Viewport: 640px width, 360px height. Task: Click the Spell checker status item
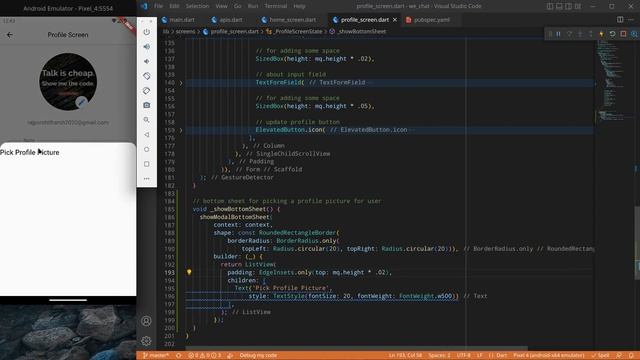(x=600, y=356)
